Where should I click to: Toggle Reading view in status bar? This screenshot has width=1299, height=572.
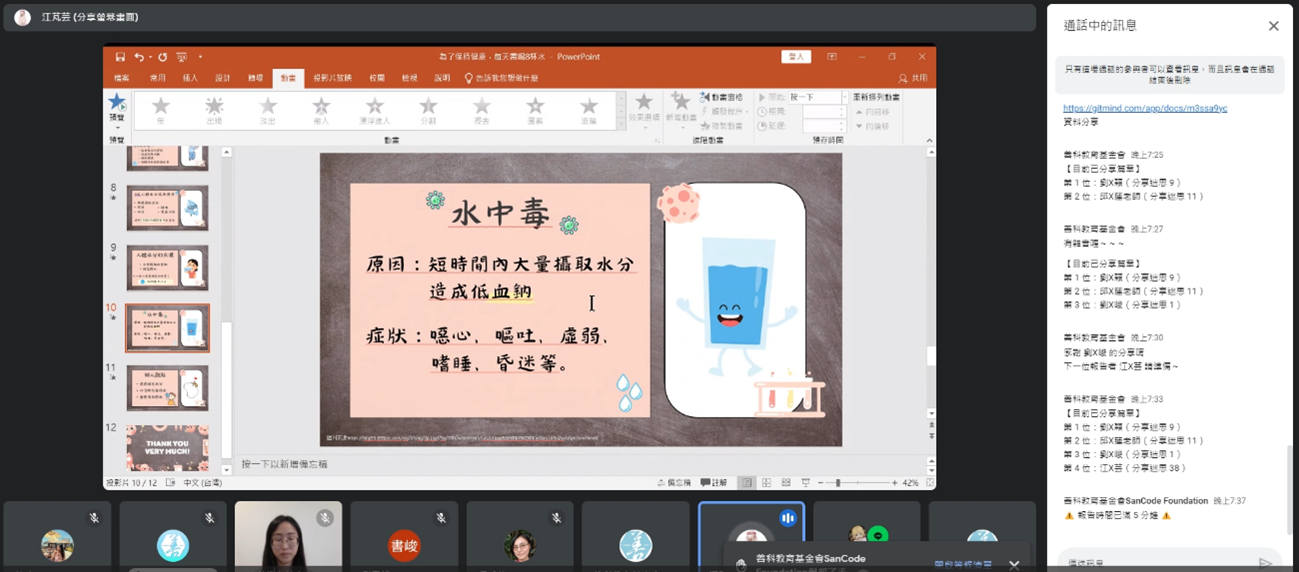[x=786, y=483]
